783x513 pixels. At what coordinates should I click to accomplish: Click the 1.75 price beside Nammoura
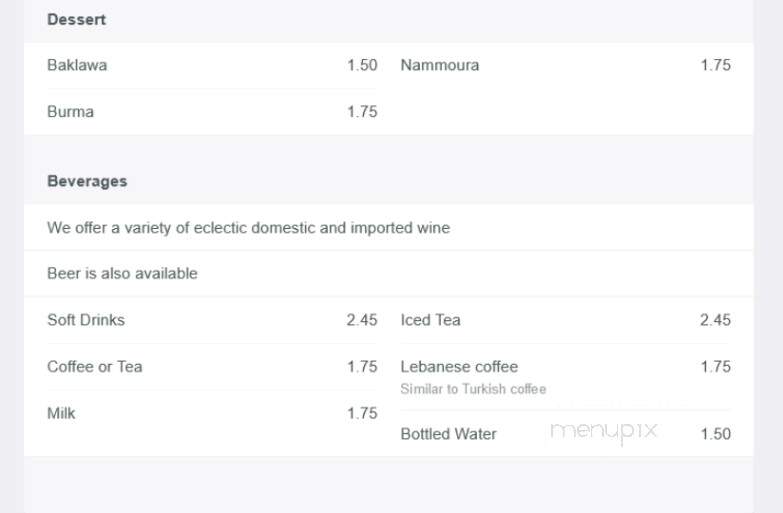pyautogui.click(x=716, y=65)
